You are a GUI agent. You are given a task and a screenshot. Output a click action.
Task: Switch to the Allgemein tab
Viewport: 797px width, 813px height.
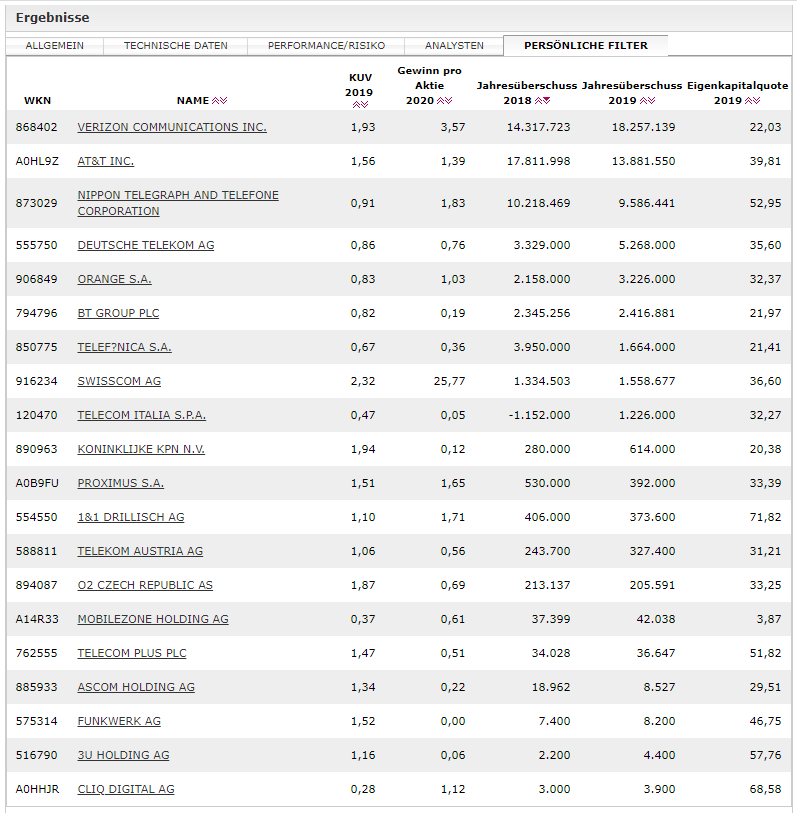point(54,46)
